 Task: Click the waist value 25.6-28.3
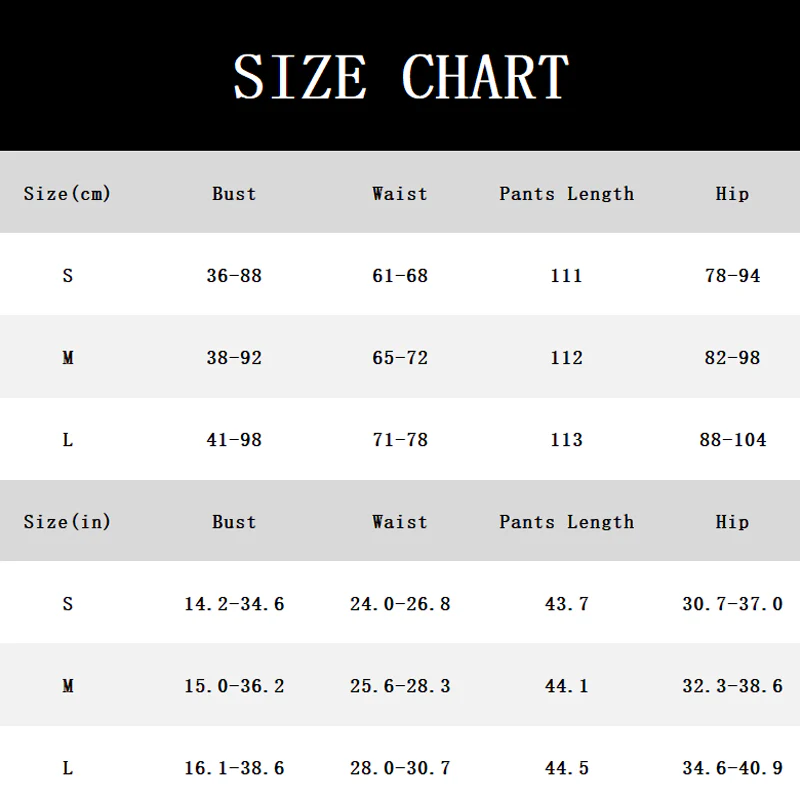tap(400, 686)
